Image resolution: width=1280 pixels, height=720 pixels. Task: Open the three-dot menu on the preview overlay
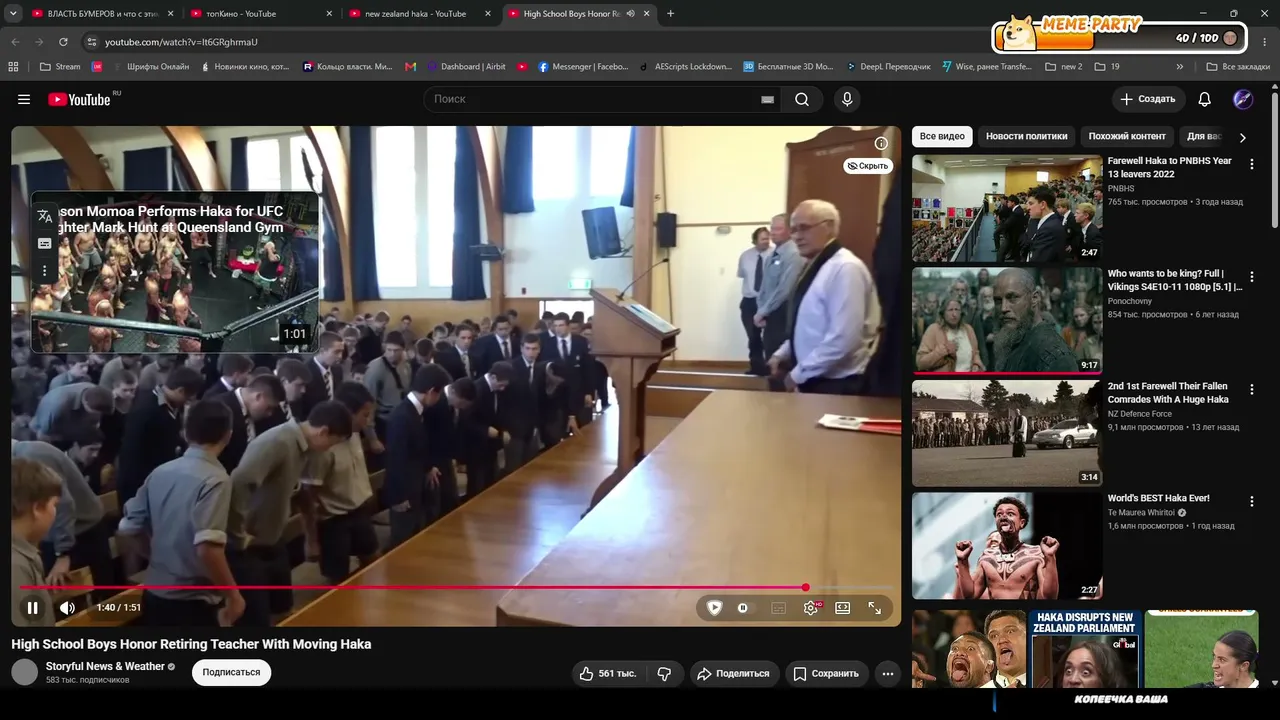tap(44, 270)
